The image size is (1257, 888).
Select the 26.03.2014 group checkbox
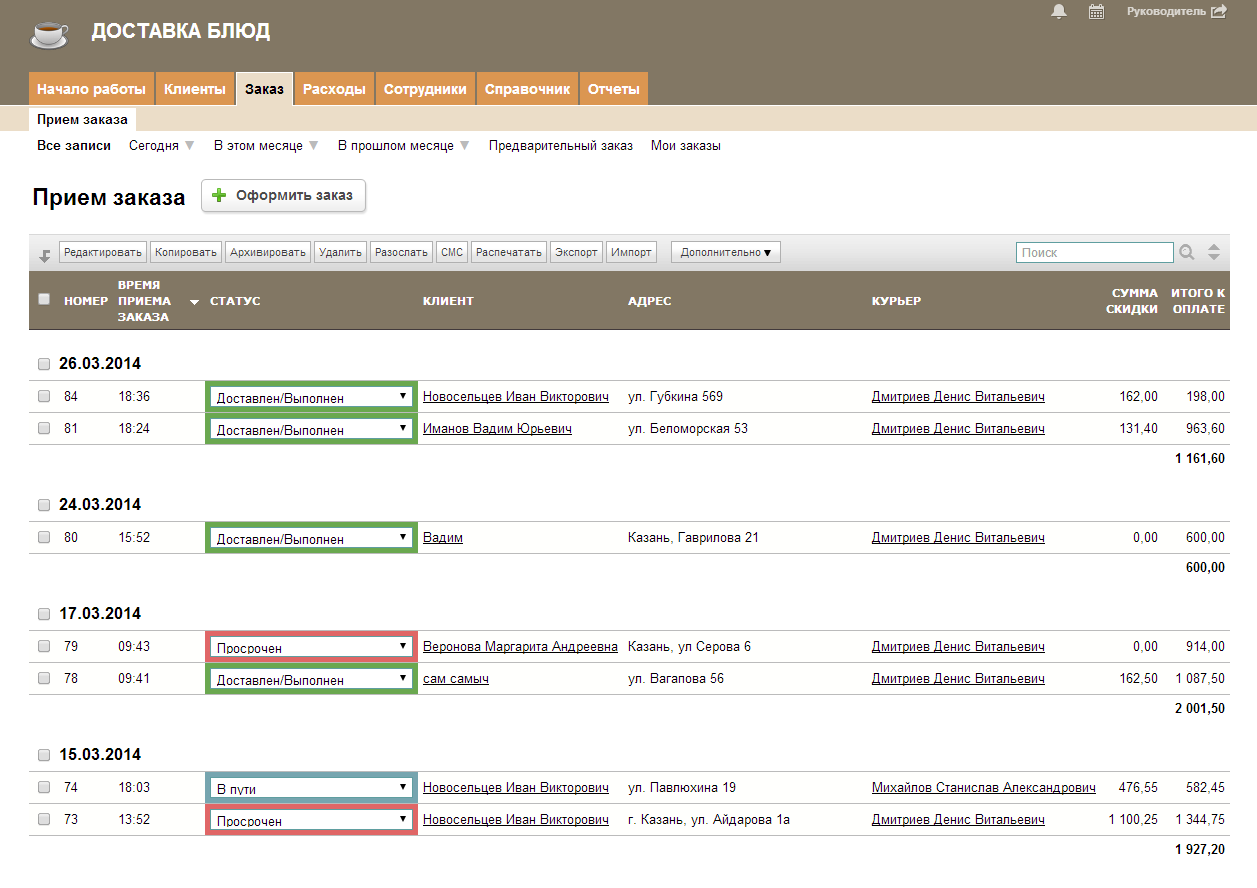pos(44,364)
